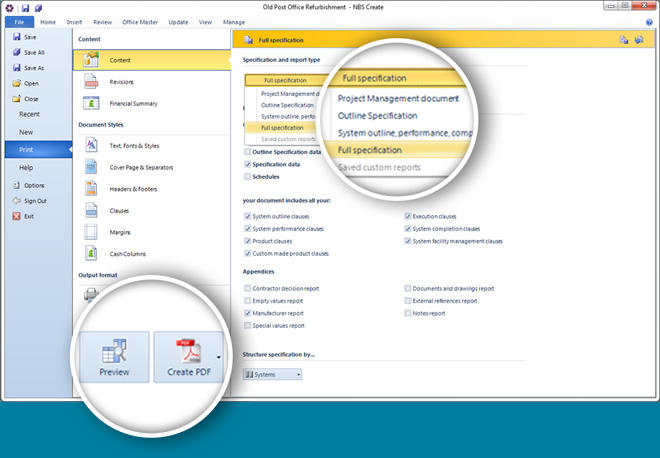Select the Headers & Footers icon
Image resolution: width=660 pixels, height=458 pixels.
click(92, 189)
